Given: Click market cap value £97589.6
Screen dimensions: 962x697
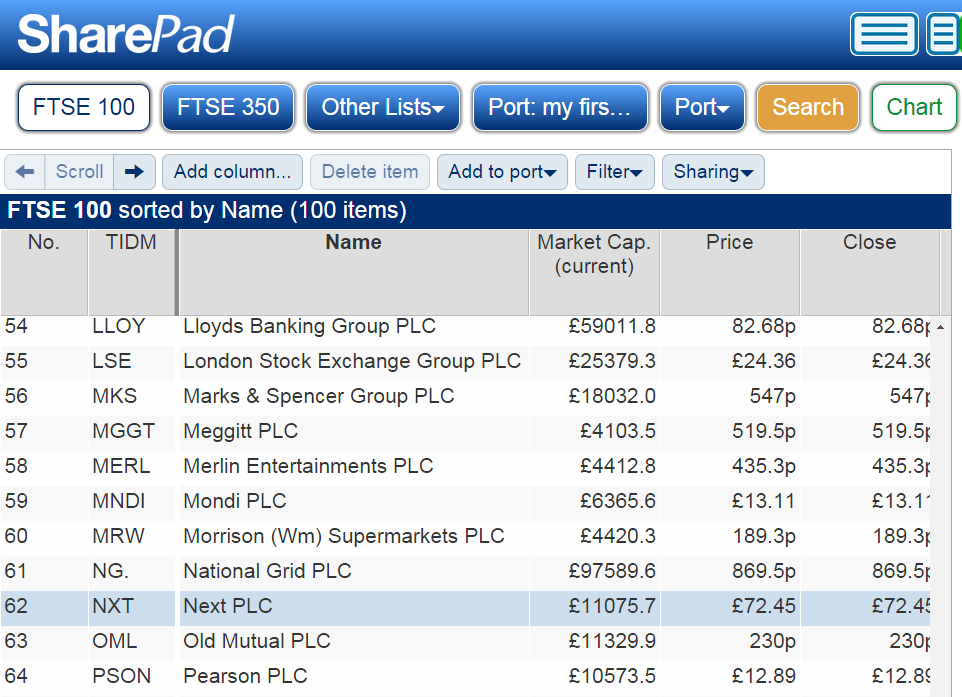Looking at the screenshot, I should 612,571.
